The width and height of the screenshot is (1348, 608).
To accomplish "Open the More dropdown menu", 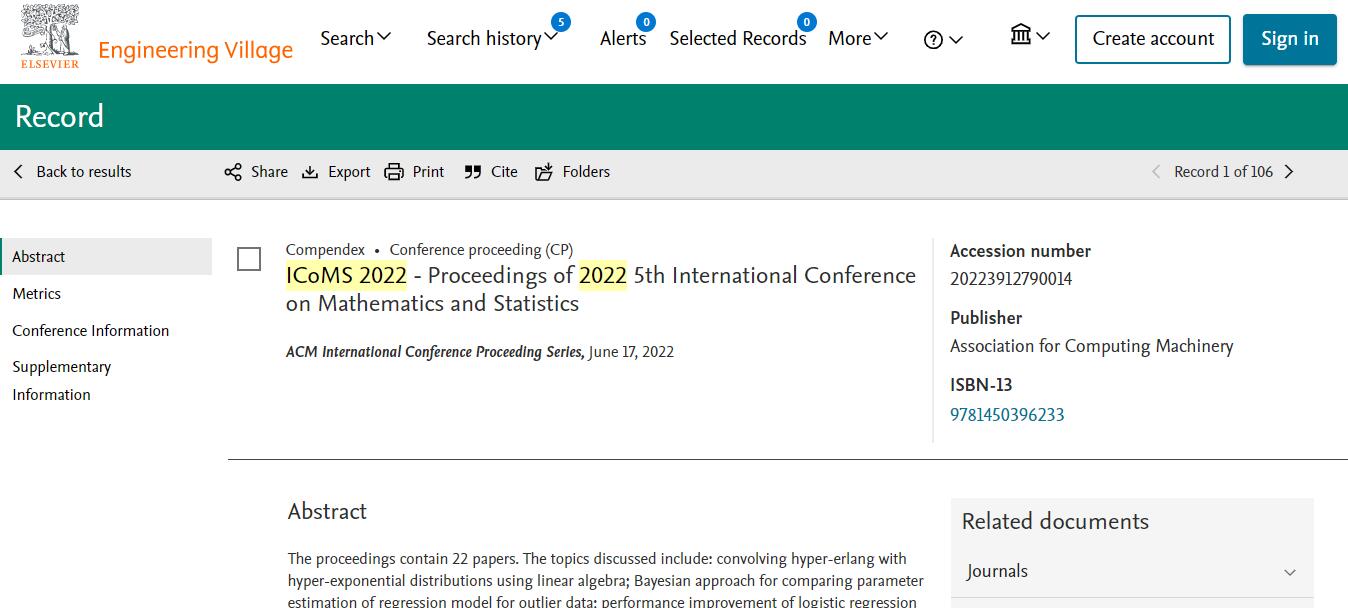I will [x=857, y=38].
